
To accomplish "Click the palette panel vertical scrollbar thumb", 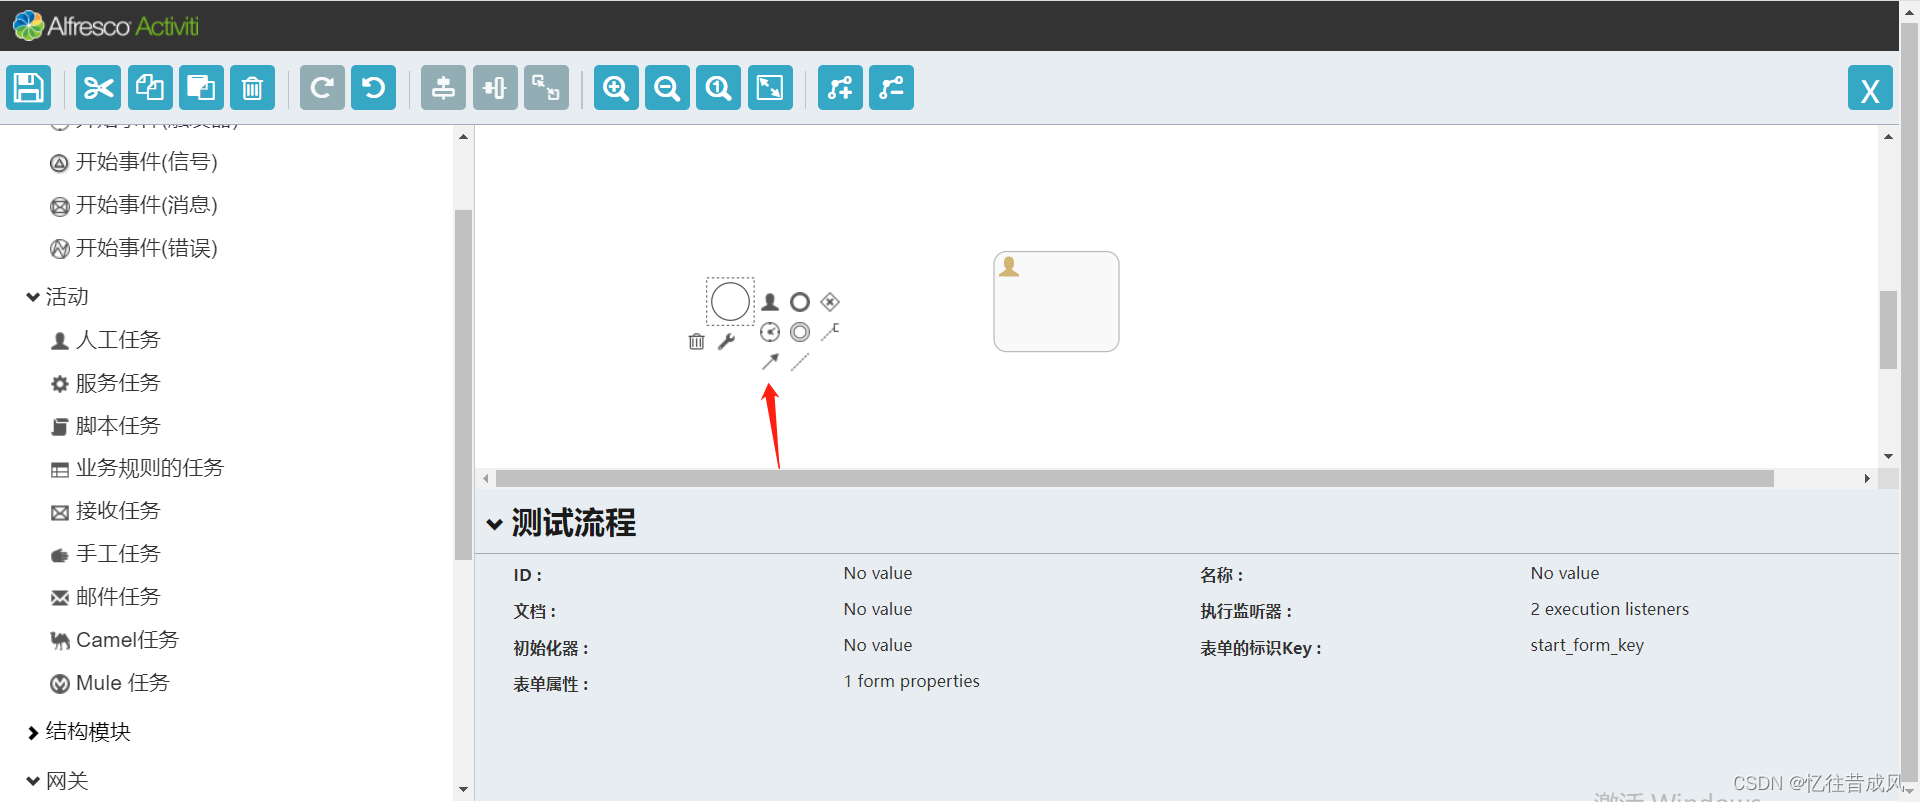I will point(463,385).
